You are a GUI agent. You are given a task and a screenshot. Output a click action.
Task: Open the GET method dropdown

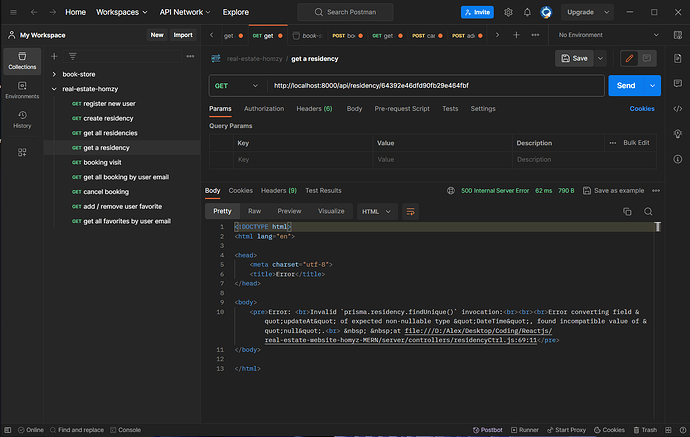pos(236,85)
